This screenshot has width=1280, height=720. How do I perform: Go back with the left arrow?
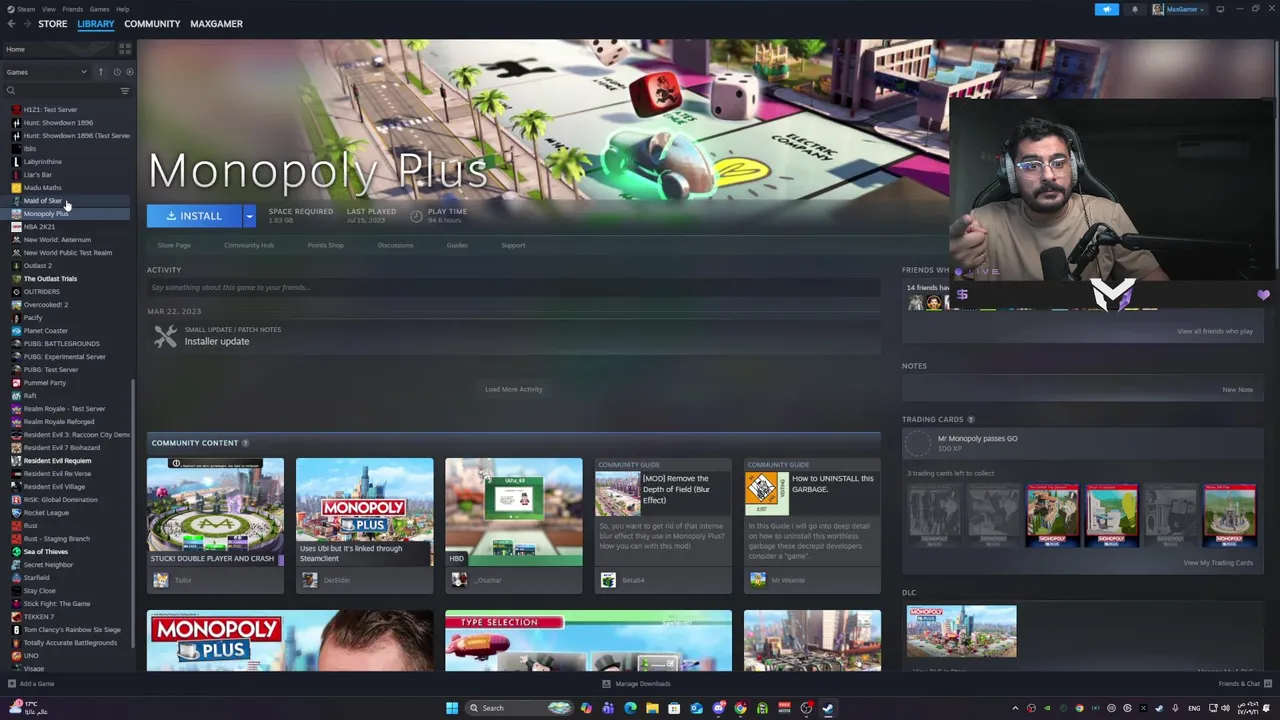(11, 23)
